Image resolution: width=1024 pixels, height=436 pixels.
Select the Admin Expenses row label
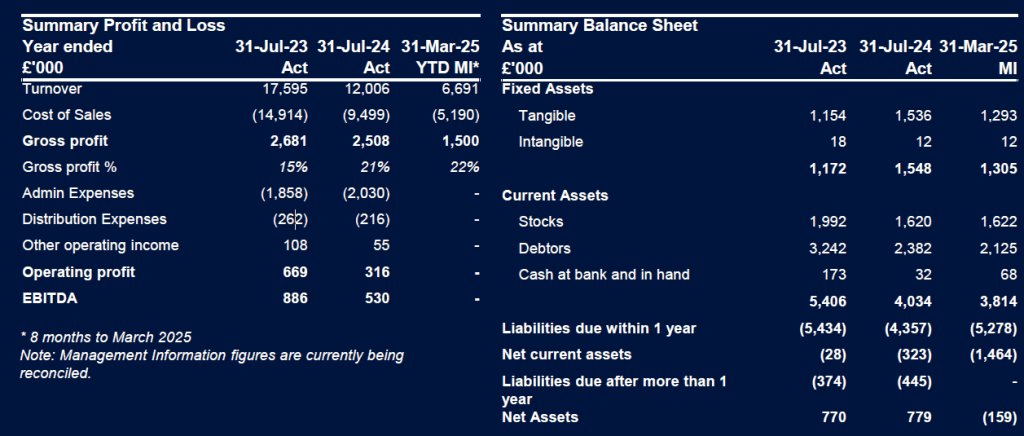(78, 193)
